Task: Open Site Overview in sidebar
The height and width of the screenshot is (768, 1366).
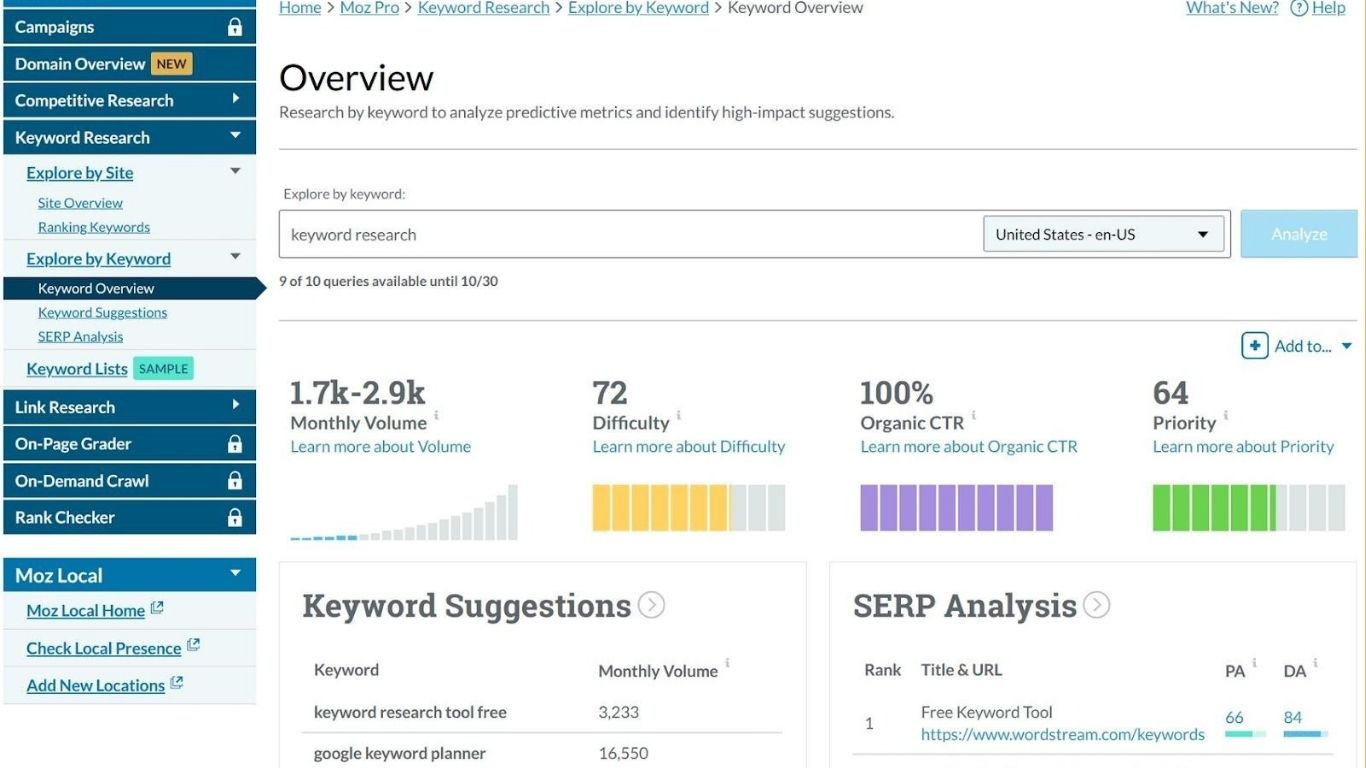Action: point(80,203)
